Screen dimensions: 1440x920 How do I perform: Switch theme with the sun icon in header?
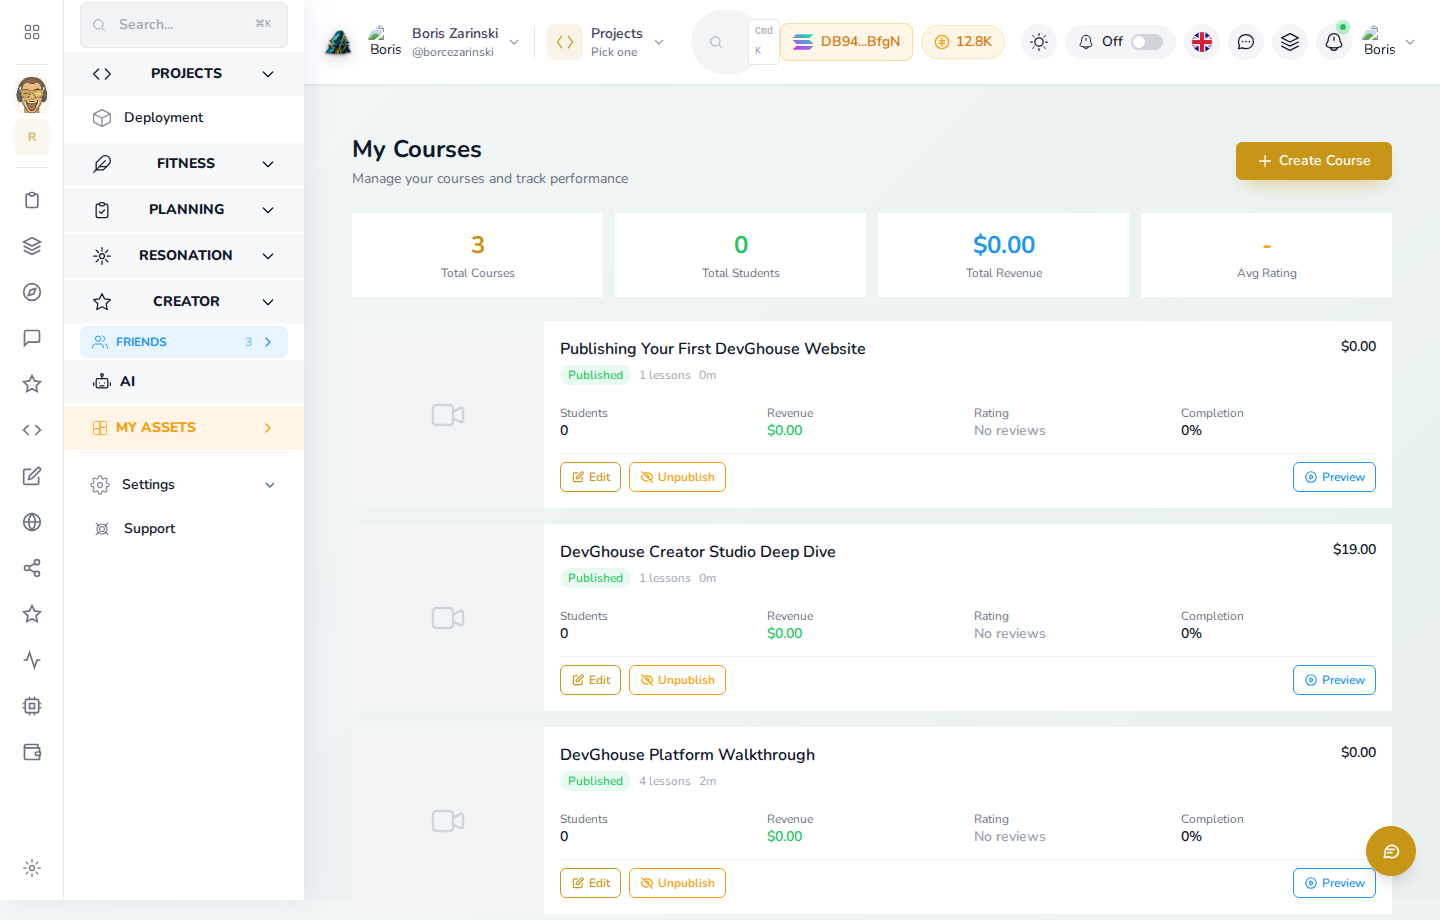[1039, 42]
